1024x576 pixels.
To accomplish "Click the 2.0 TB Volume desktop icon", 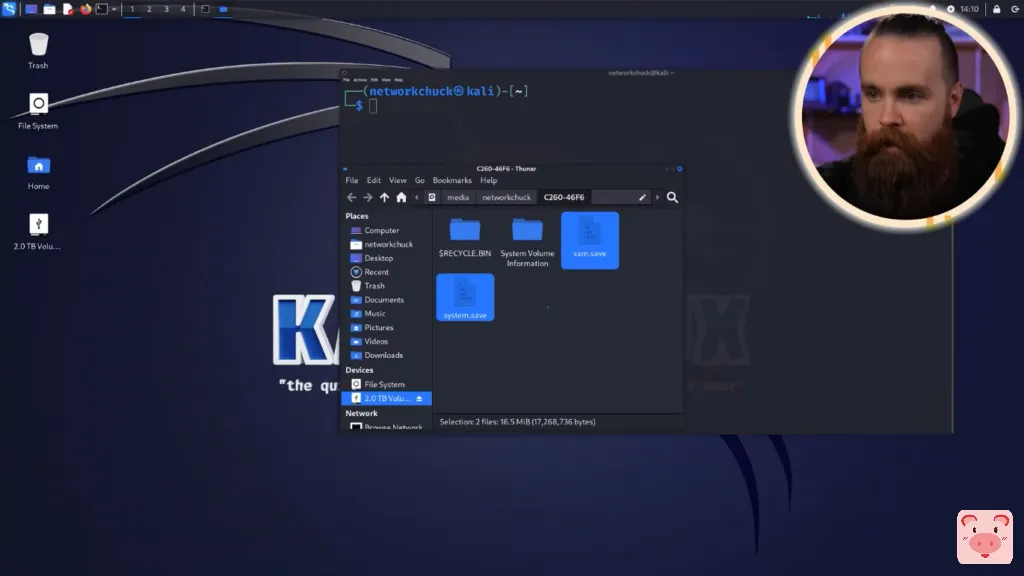I will (x=37, y=232).
